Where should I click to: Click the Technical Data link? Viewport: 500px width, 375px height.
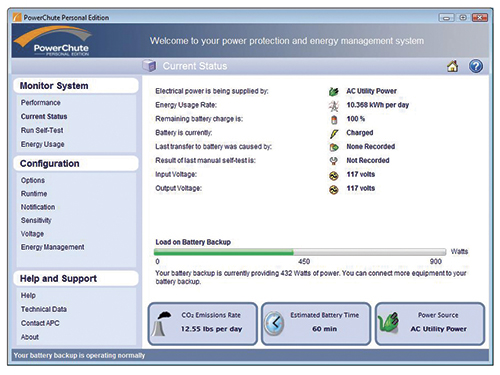click(44, 309)
